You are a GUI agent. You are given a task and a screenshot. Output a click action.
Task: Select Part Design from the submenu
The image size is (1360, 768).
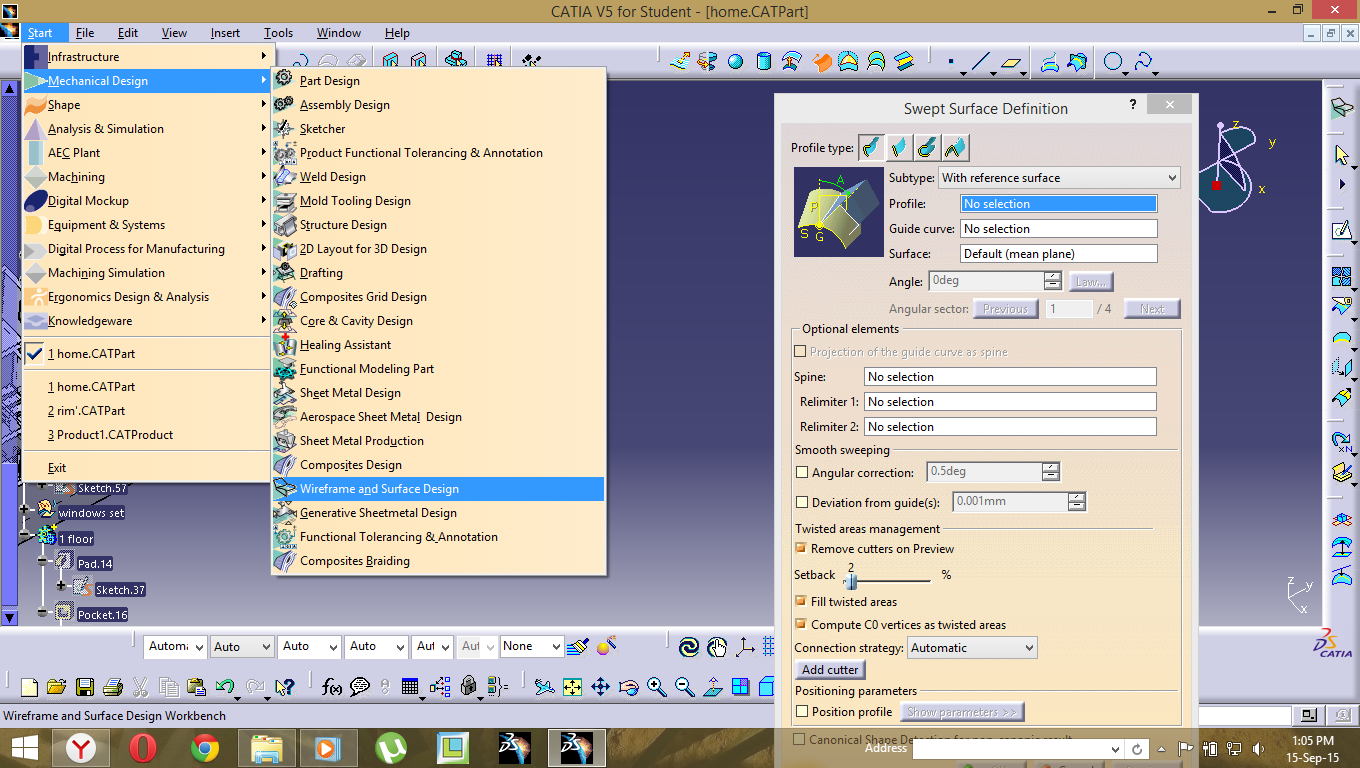coord(438,81)
